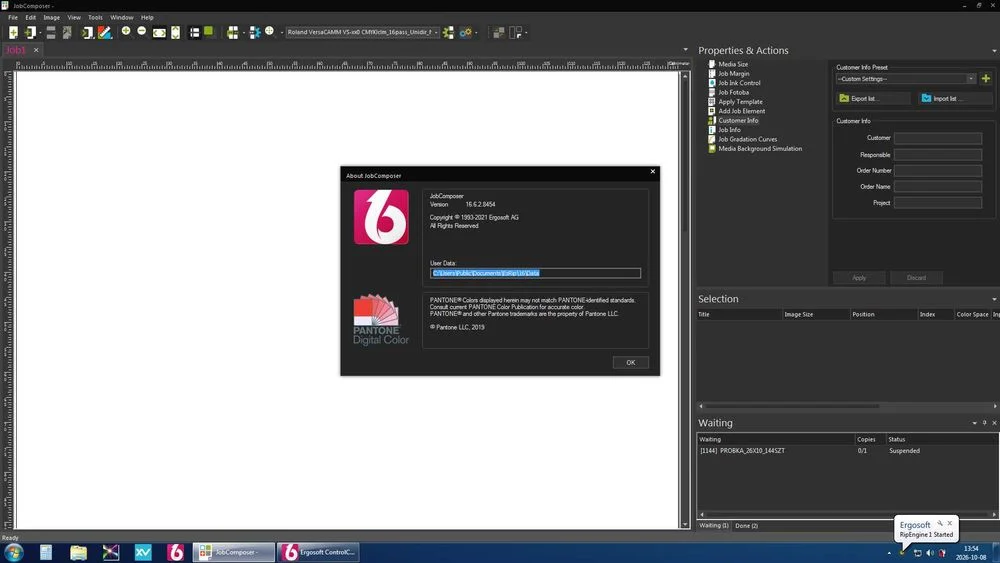Open the Edit menu
This screenshot has height=563, width=1000.
coord(31,17)
